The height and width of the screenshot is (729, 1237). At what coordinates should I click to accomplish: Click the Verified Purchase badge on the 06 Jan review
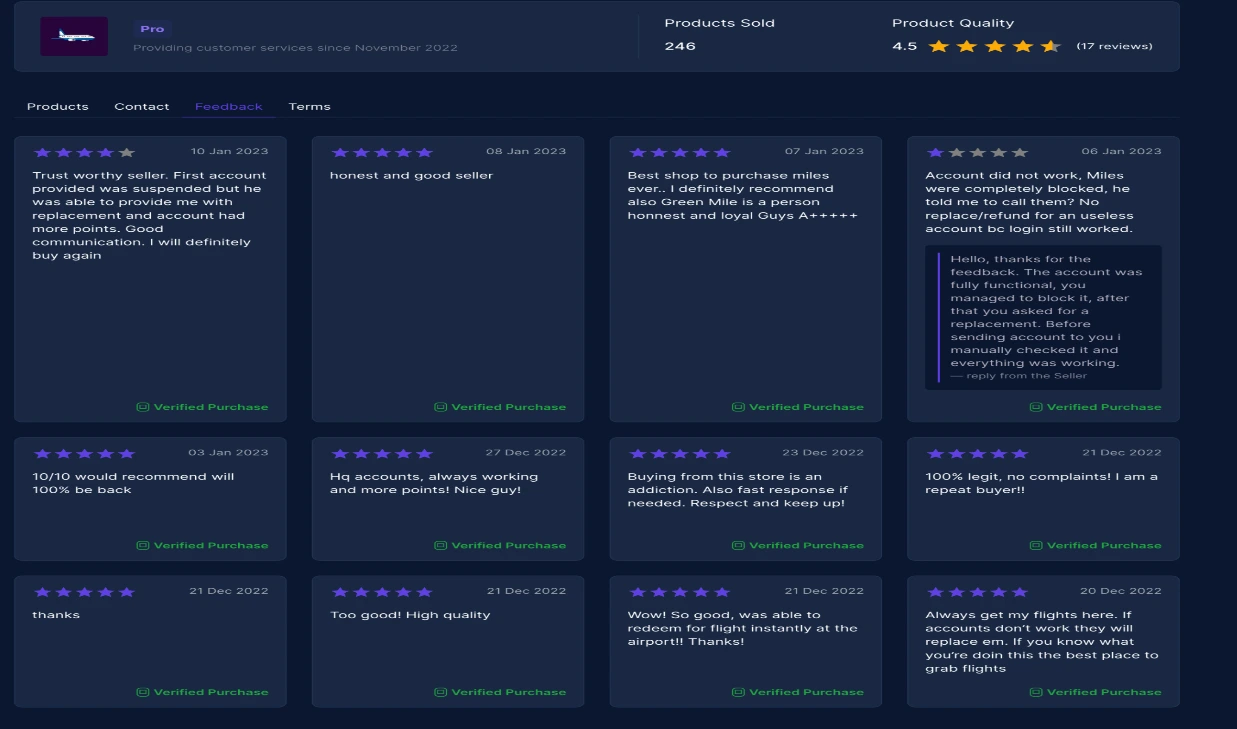(x=1036, y=407)
